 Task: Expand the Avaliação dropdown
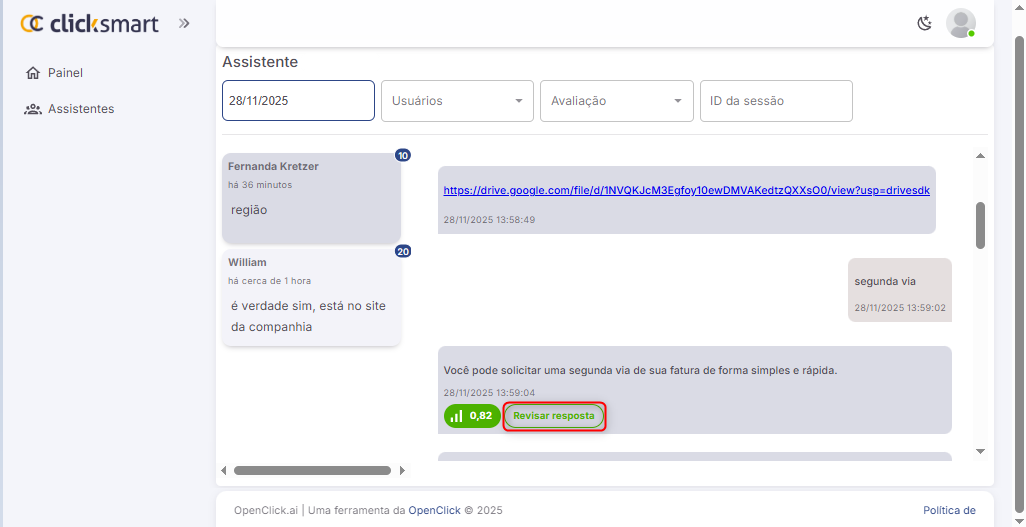click(x=616, y=101)
